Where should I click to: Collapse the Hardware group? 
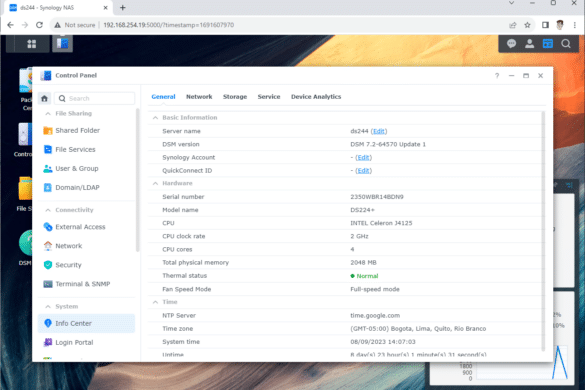[x=155, y=183]
